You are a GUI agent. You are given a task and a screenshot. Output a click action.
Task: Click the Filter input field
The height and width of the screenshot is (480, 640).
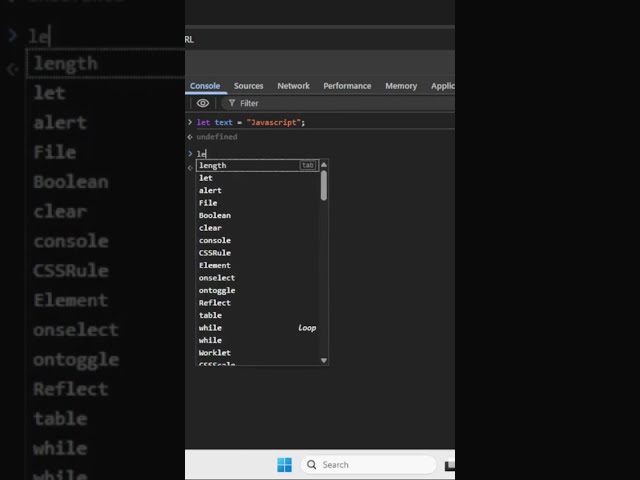pyautogui.click(x=339, y=103)
